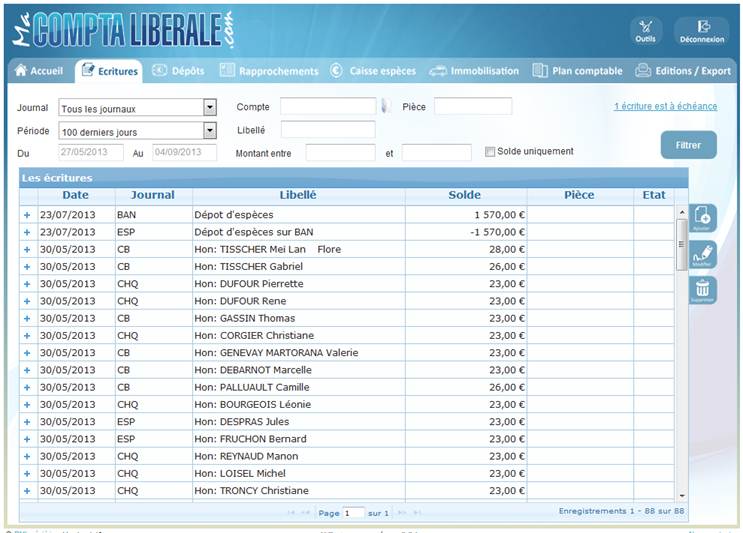Open the Plan comptable tab

click(x=577, y=71)
